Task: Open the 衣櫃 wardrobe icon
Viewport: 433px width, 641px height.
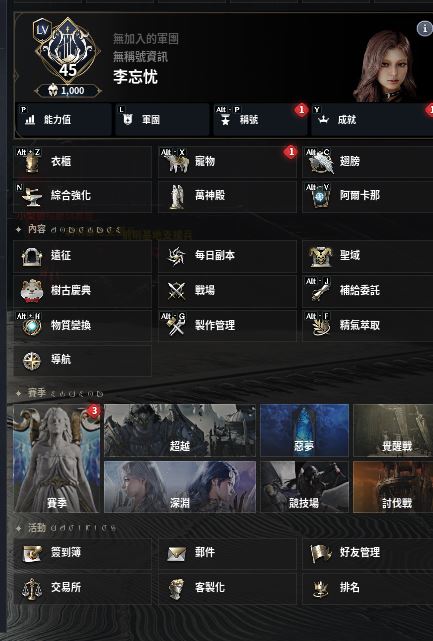Action: (31, 162)
